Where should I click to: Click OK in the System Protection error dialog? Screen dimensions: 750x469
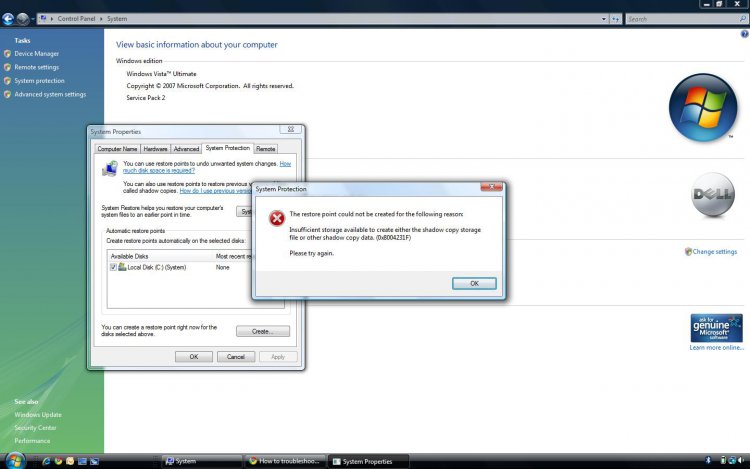(x=474, y=284)
